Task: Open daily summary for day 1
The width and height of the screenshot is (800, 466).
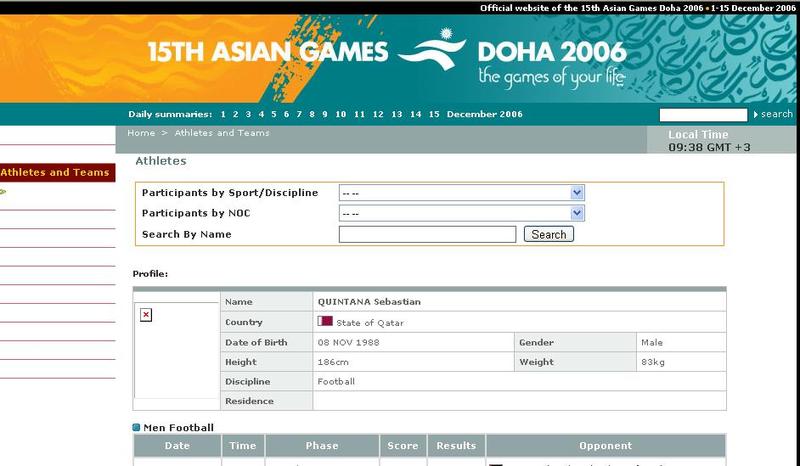Action: click(x=224, y=114)
